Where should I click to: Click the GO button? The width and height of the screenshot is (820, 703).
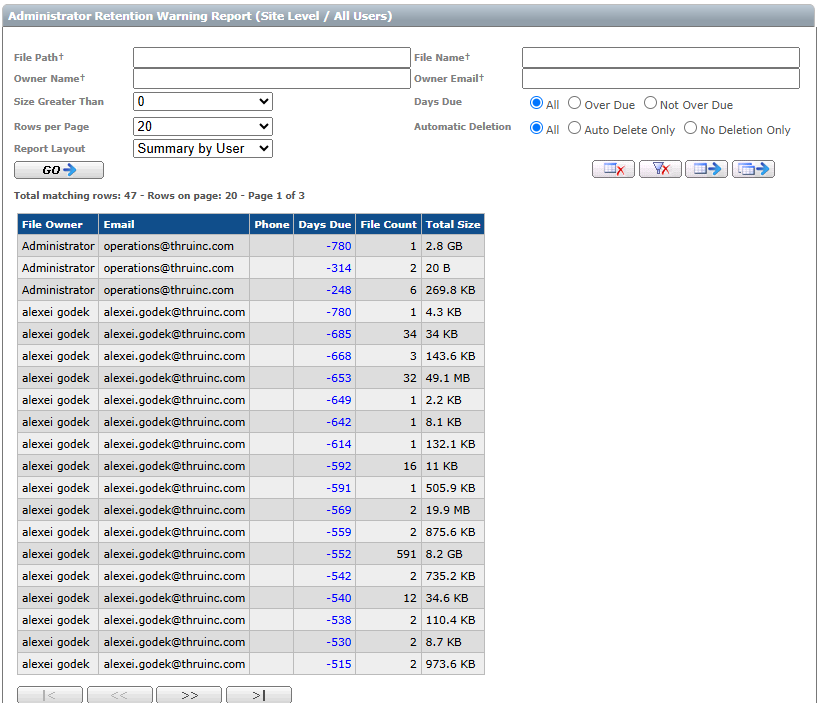click(x=59, y=170)
